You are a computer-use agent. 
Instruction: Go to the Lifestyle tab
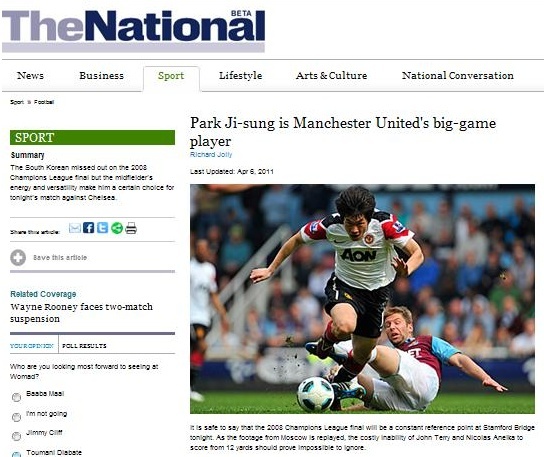tap(240, 76)
